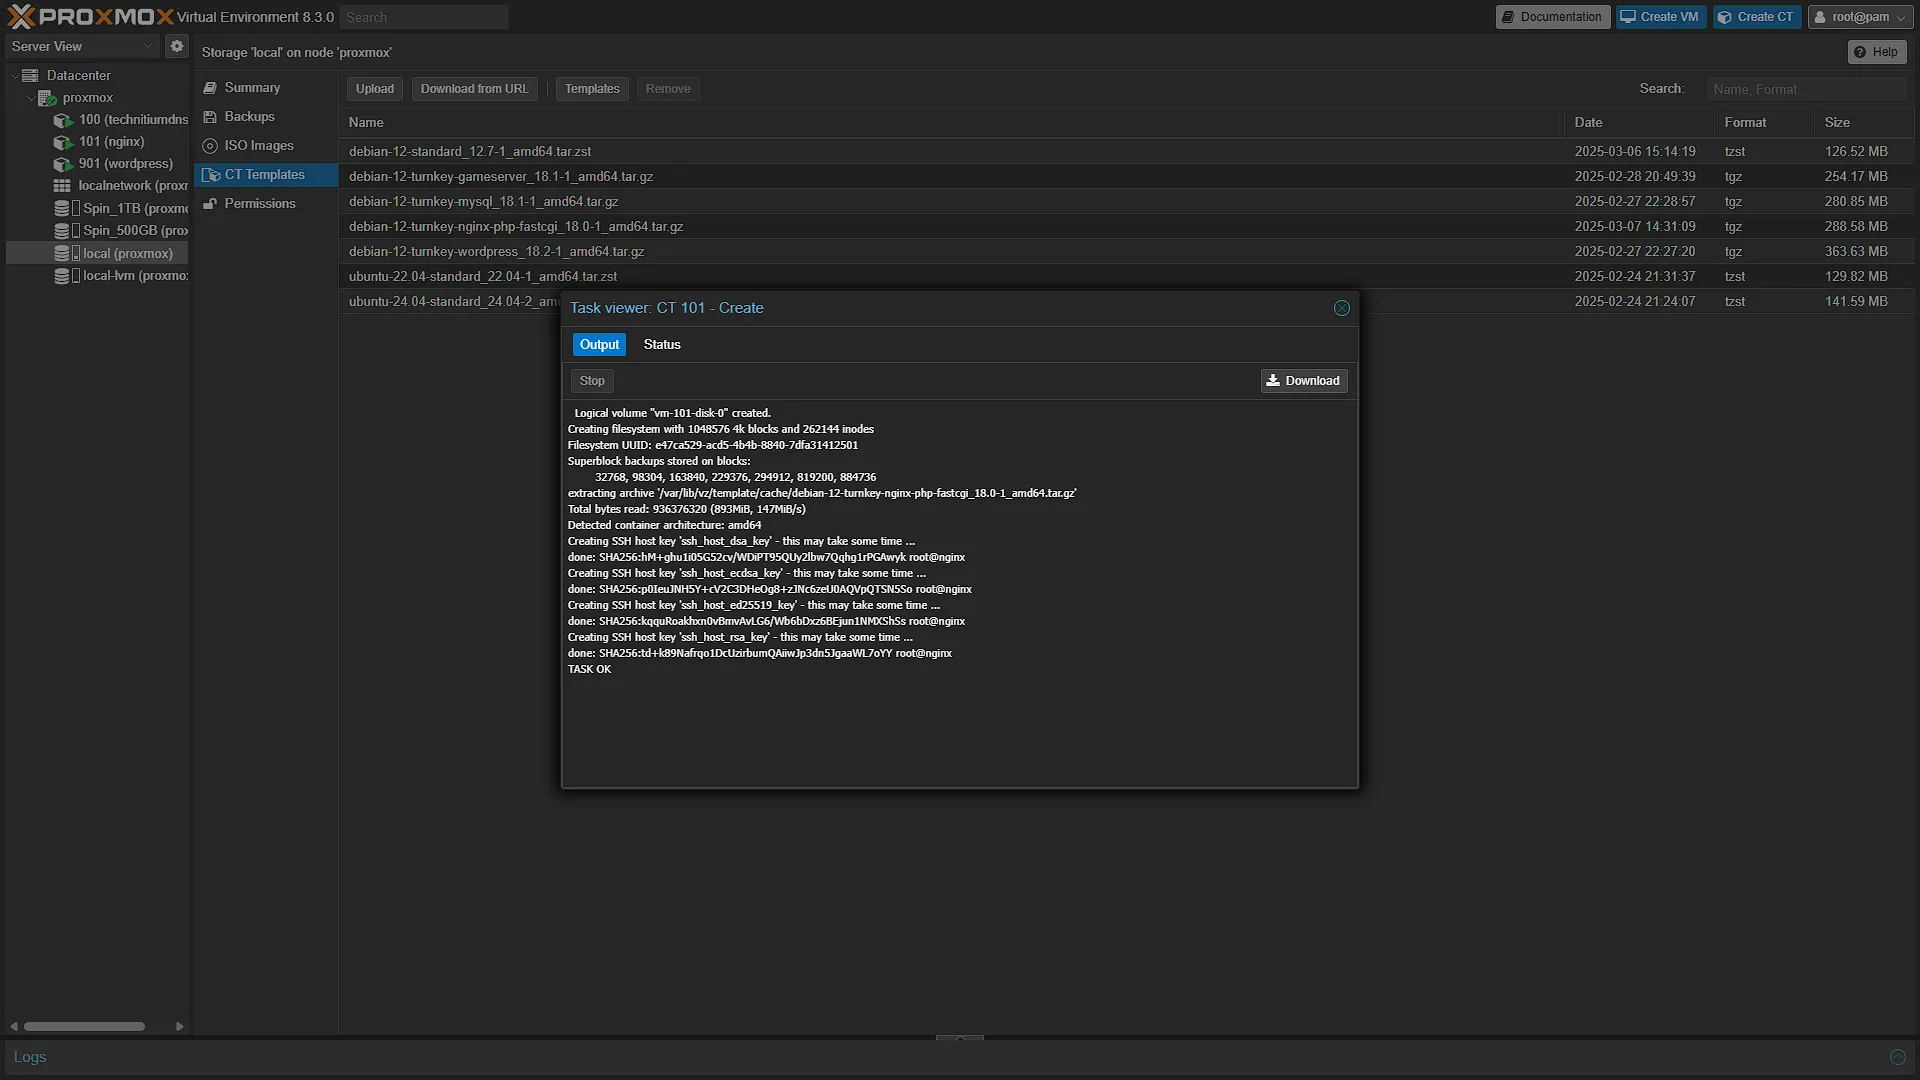The width and height of the screenshot is (1920, 1080).
Task: Download the task log
Action: pos(1303,381)
